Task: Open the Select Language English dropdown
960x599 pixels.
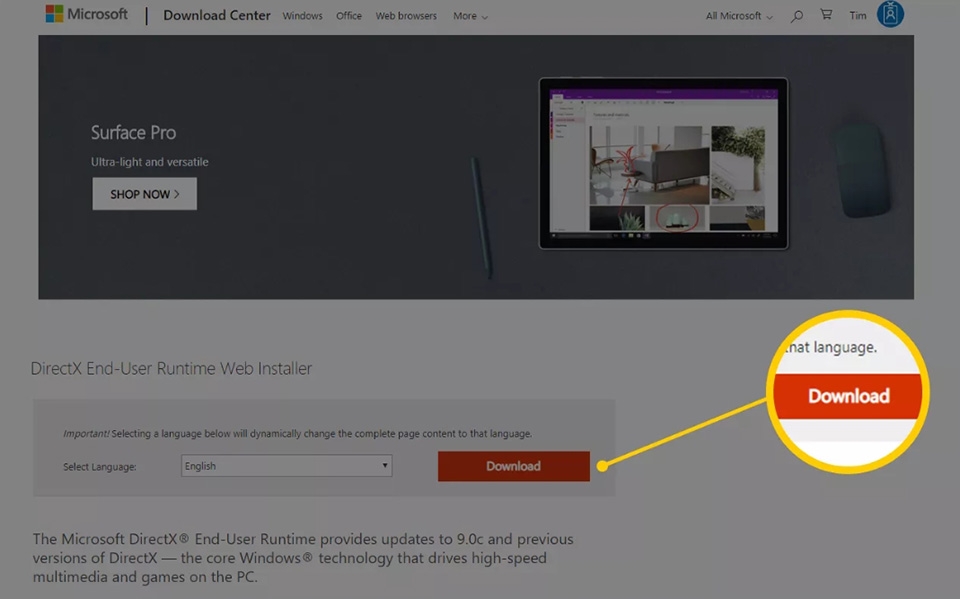Action: click(x=287, y=465)
